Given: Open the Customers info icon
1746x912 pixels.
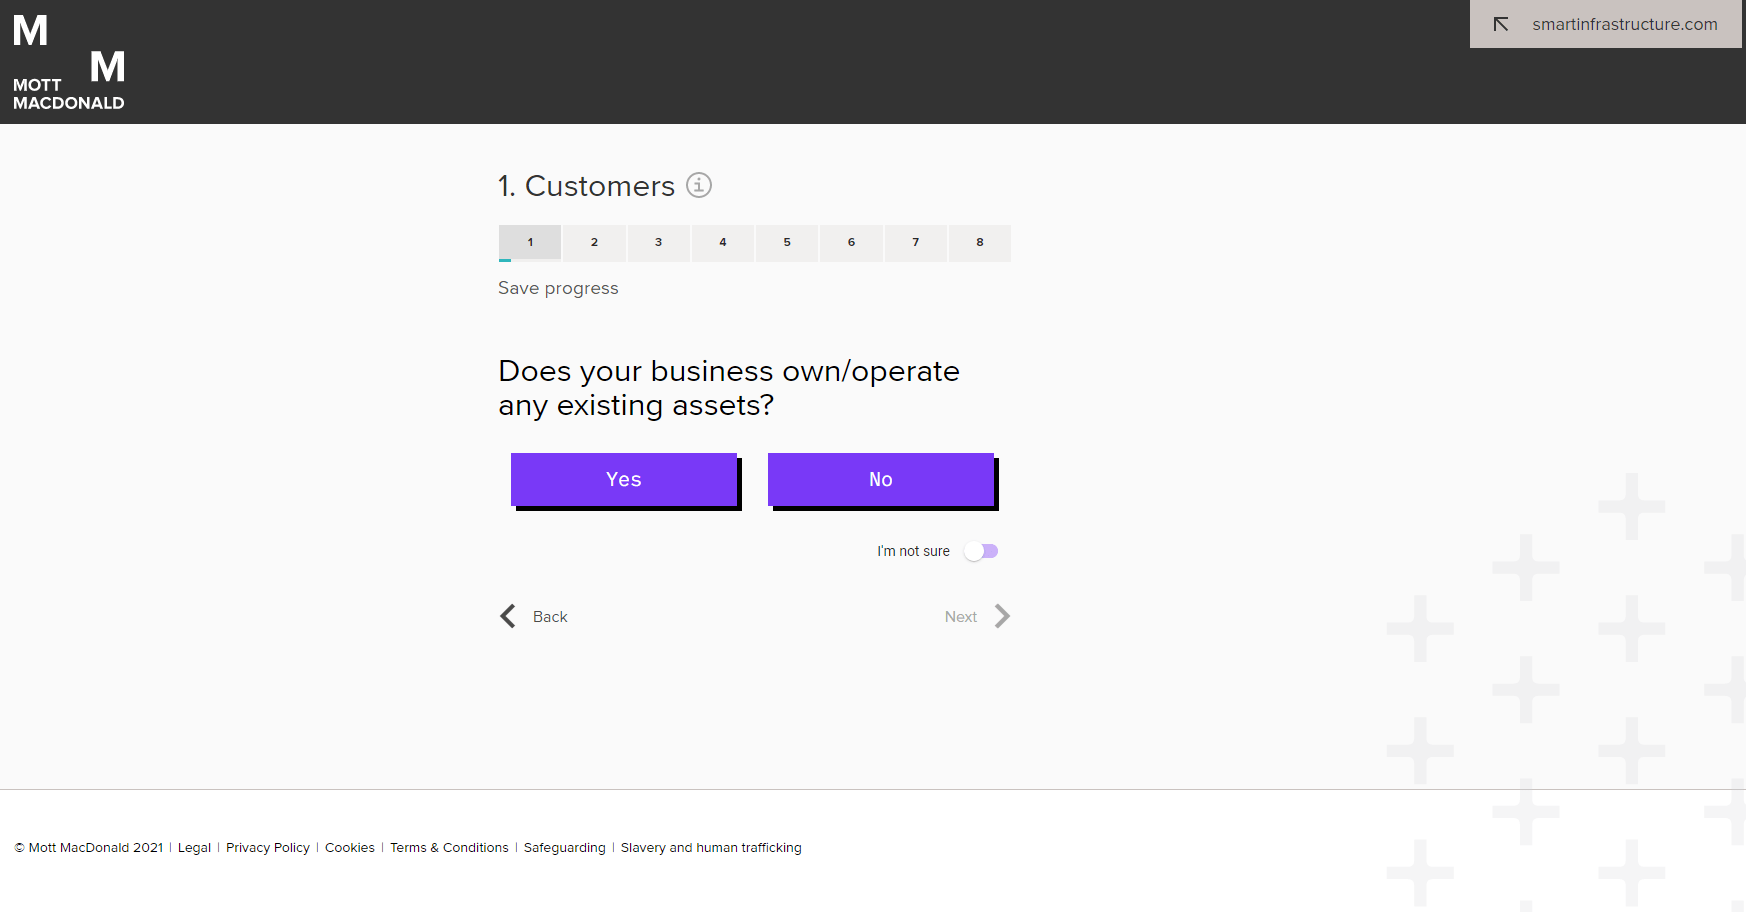Looking at the screenshot, I should click(699, 185).
